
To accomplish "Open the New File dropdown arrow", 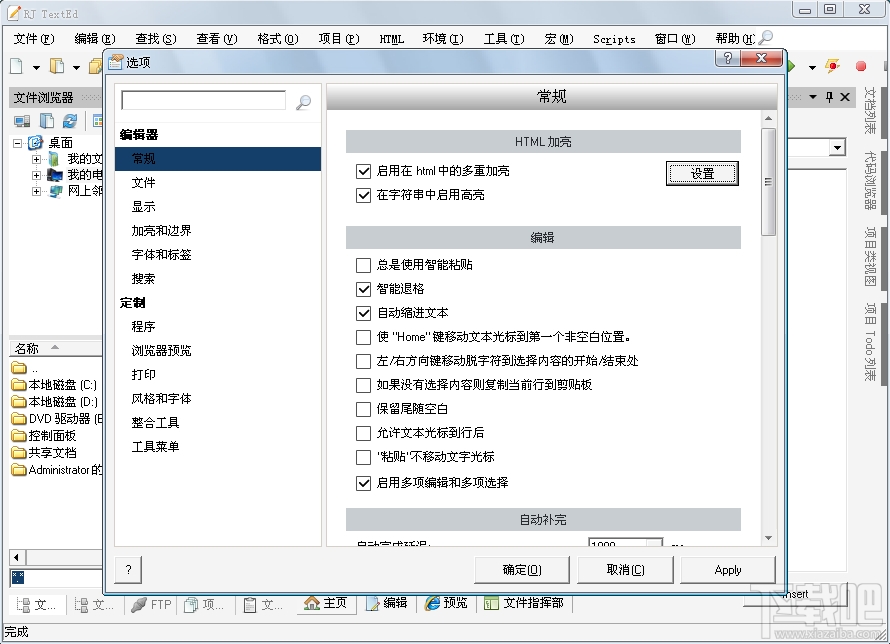I will (36, 68).
